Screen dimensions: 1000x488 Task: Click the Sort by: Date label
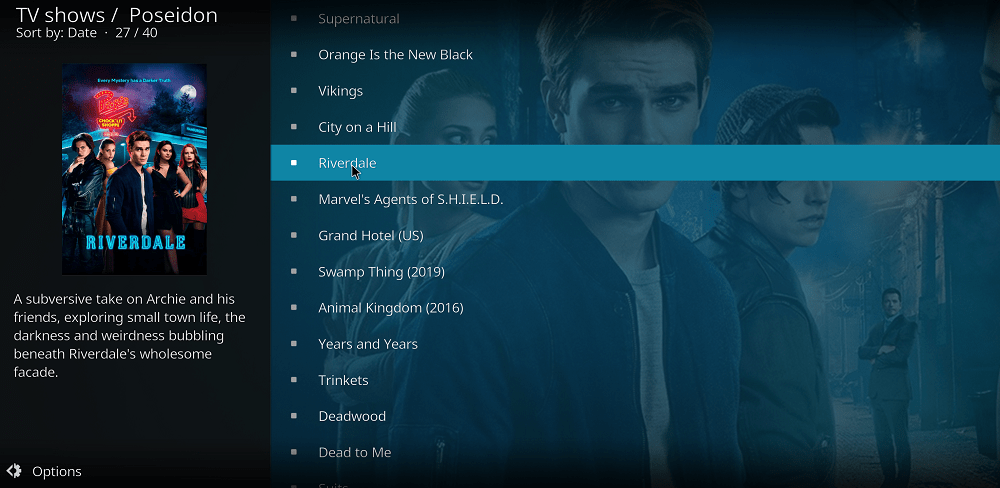coord(56,33)
